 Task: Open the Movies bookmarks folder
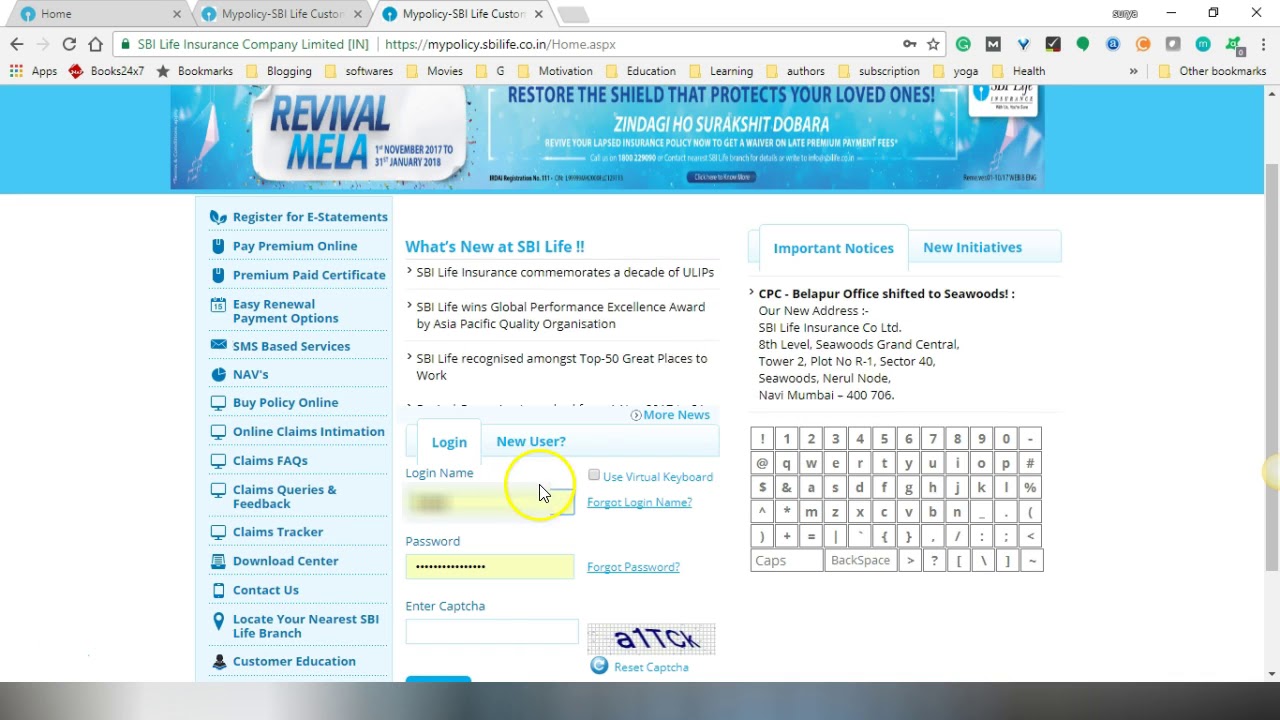point(434,71)
